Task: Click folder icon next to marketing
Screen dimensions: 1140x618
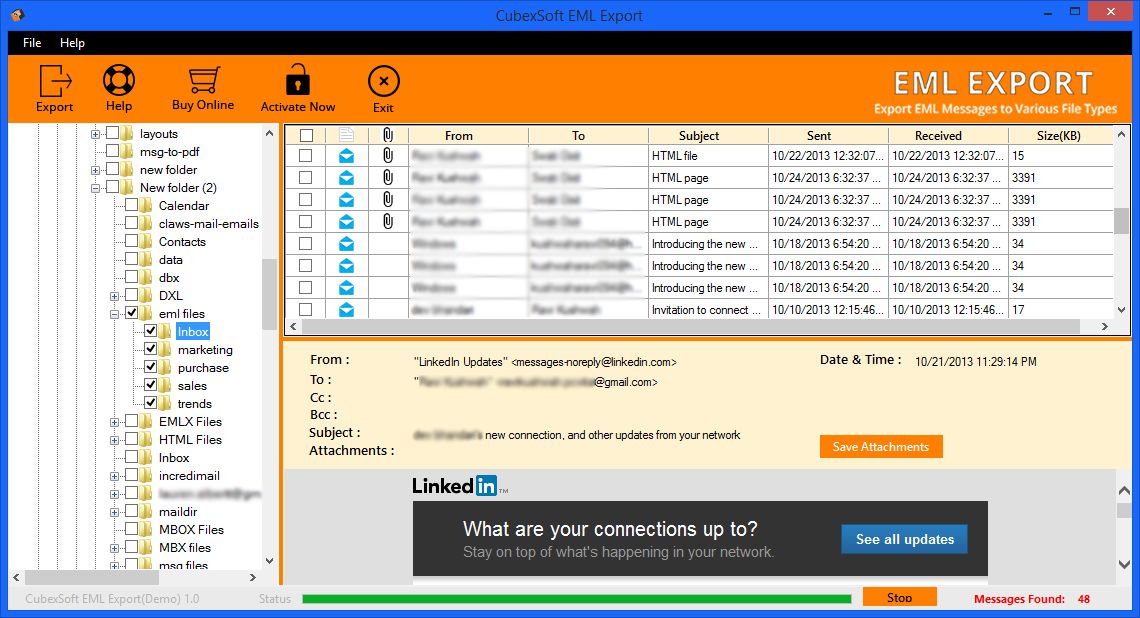Action: tap(166, 350)
